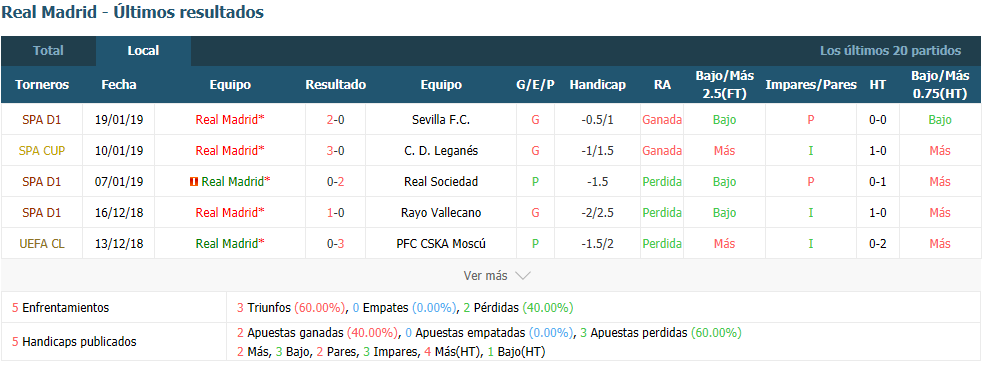Click the UEFA CL tournament label
This screenshot has width=982, height=365.
pos(42,244)
